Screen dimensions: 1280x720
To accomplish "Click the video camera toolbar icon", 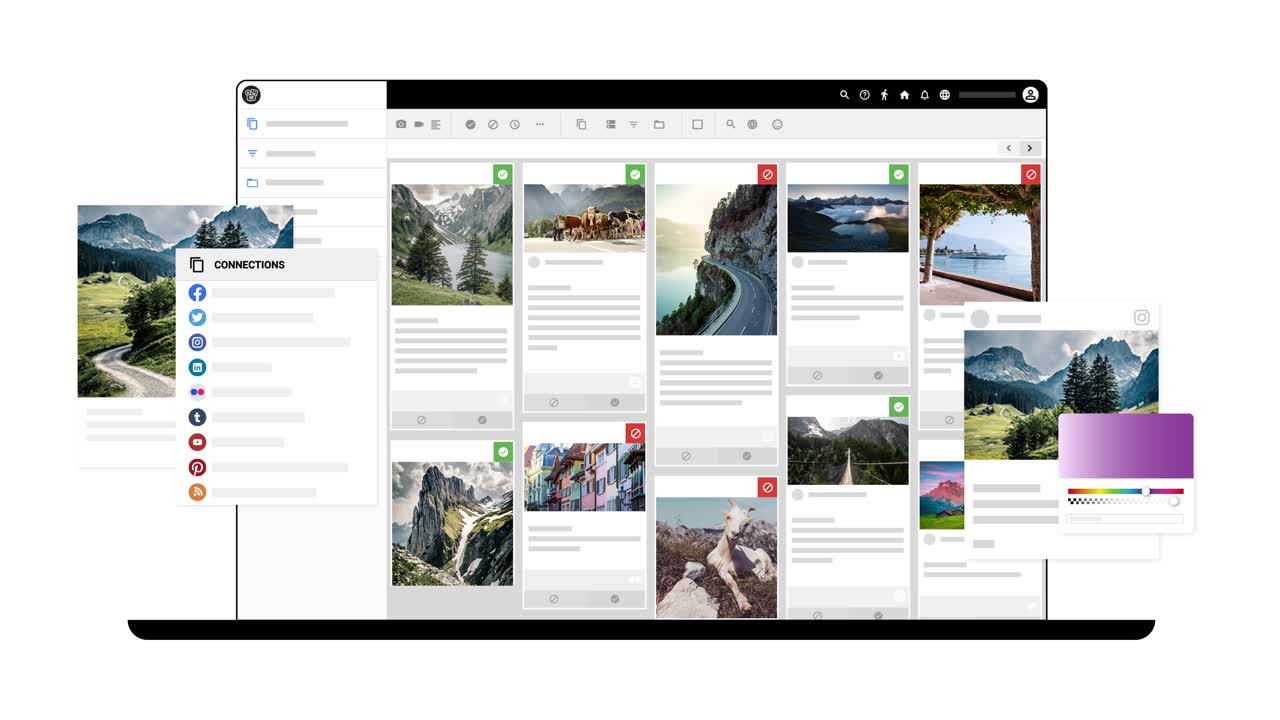I will (419, 125).
